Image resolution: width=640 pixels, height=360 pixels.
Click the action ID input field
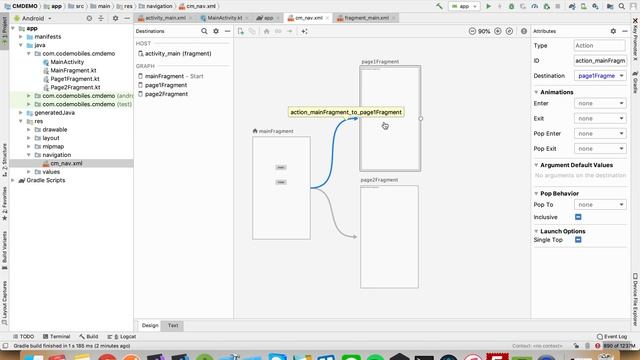click(600, 60)
